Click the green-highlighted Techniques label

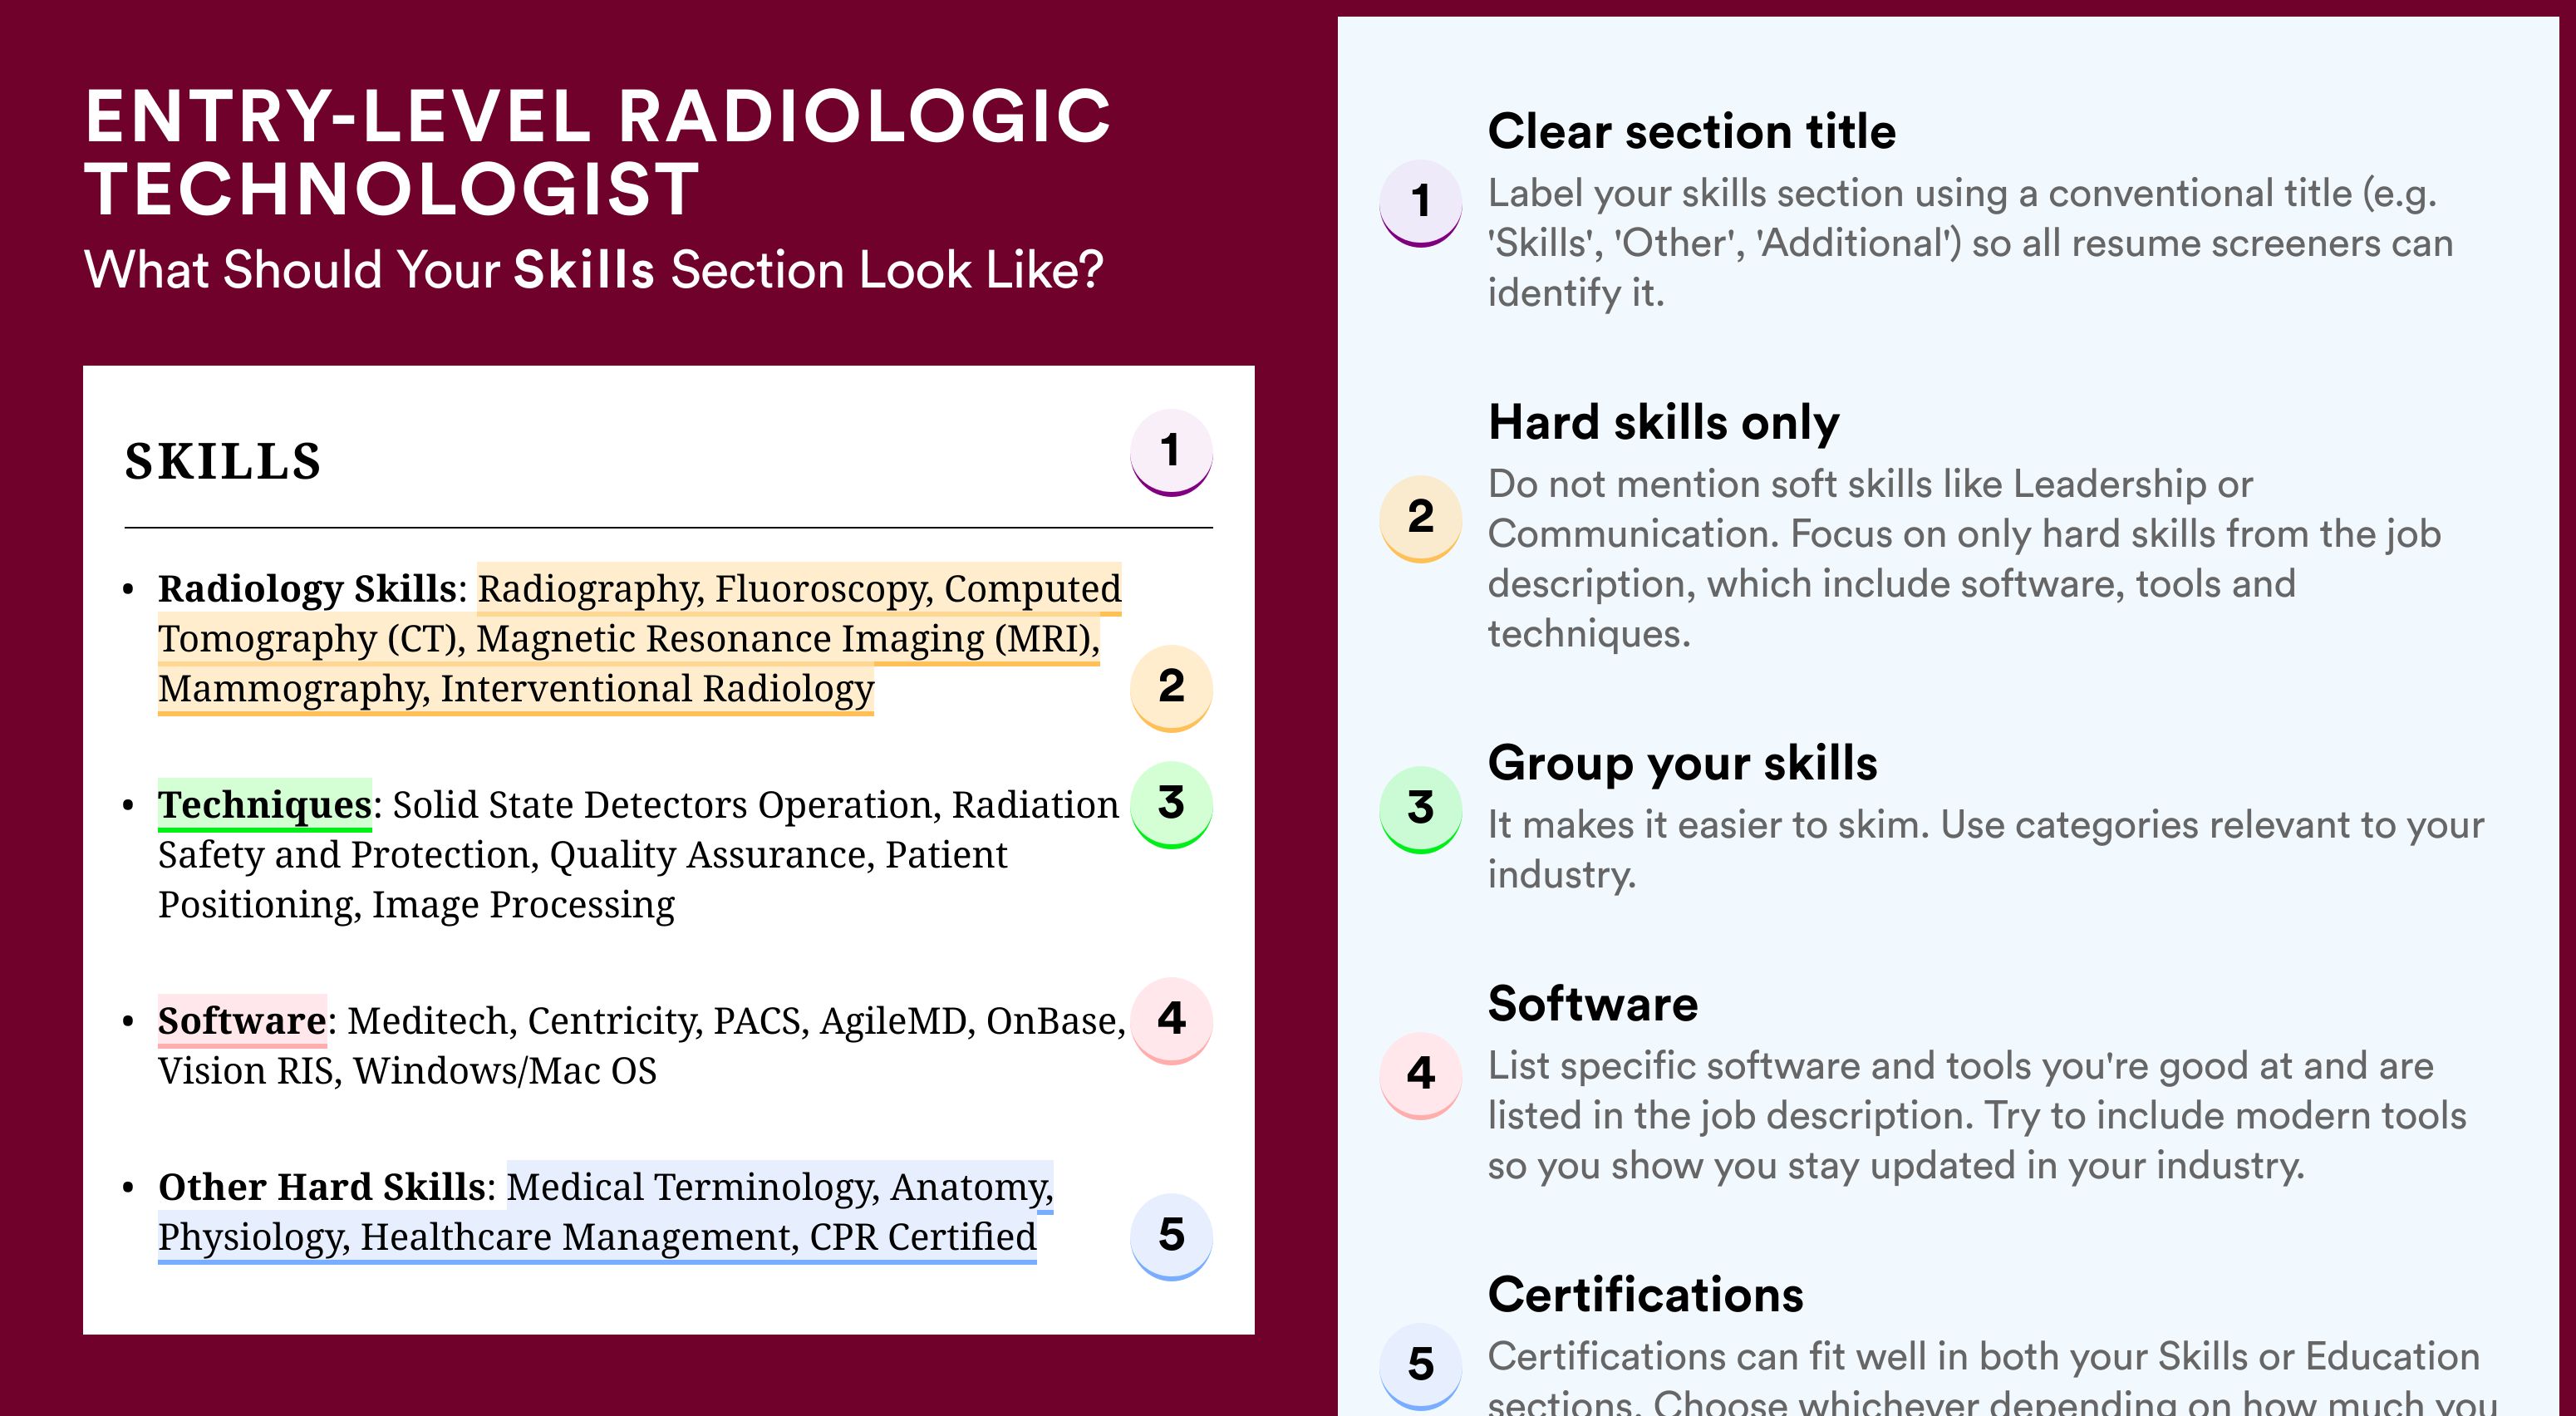click(x=265, y=804)
